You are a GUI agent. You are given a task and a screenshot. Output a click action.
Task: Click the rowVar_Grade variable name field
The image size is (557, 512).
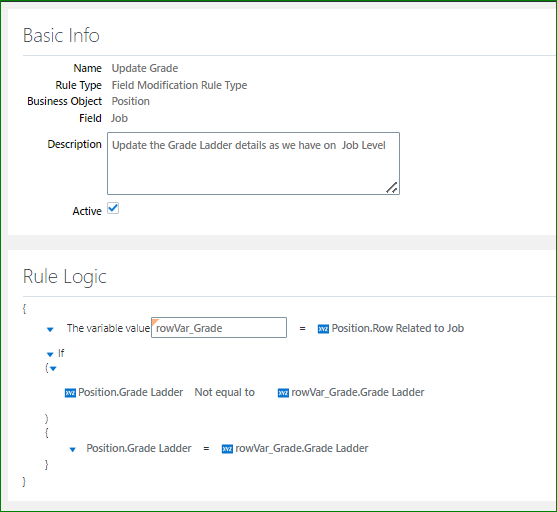click(x=219, y=328)
